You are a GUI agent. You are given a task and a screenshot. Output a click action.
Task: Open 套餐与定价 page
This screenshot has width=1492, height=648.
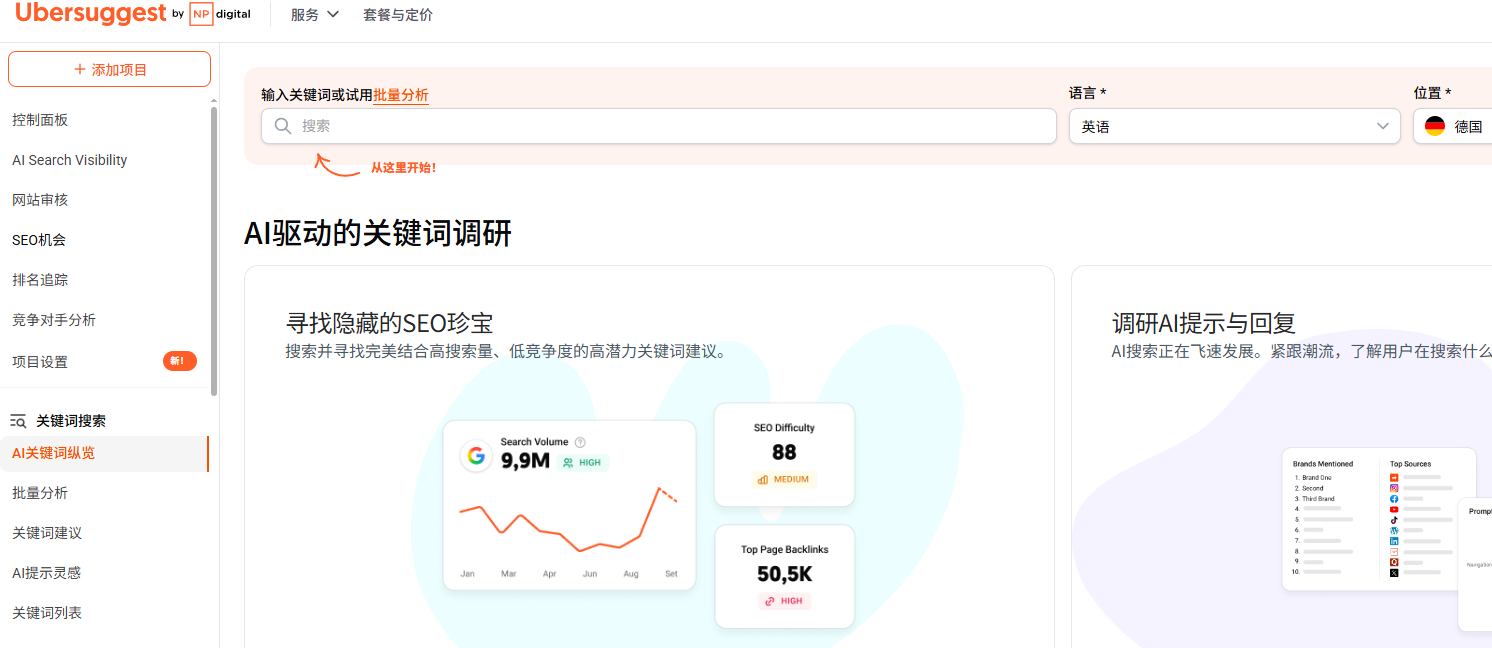point(398,15)
